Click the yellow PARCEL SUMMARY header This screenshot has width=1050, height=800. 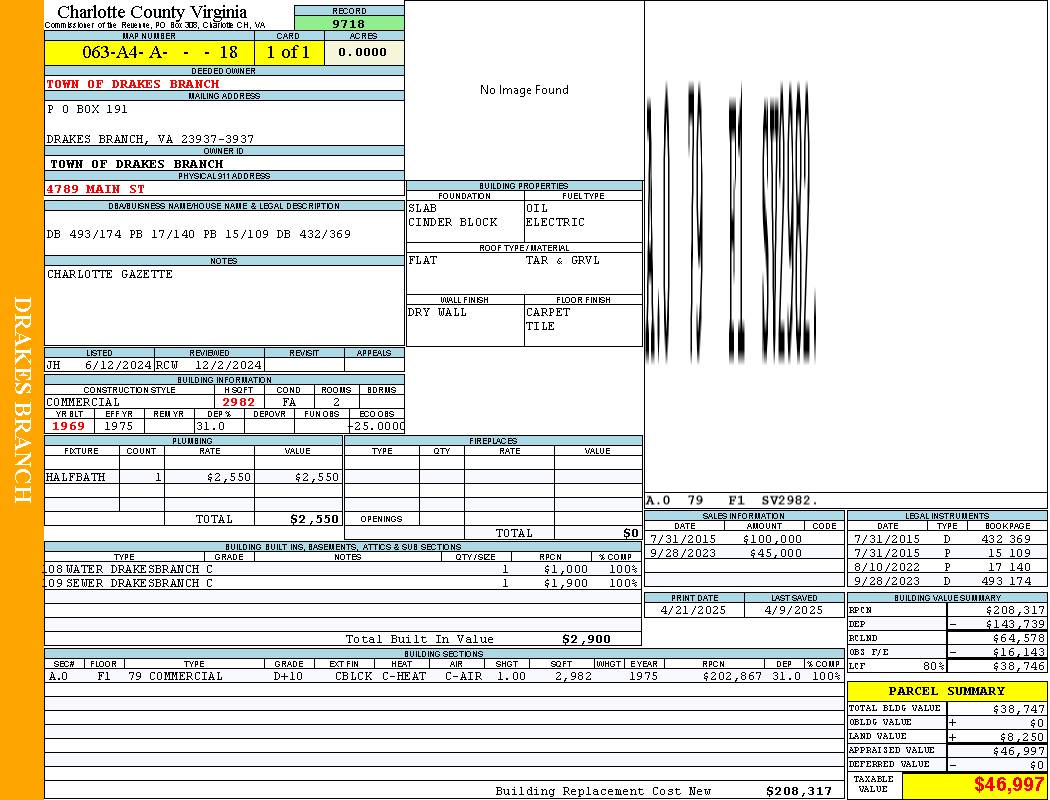coord(946,691)
